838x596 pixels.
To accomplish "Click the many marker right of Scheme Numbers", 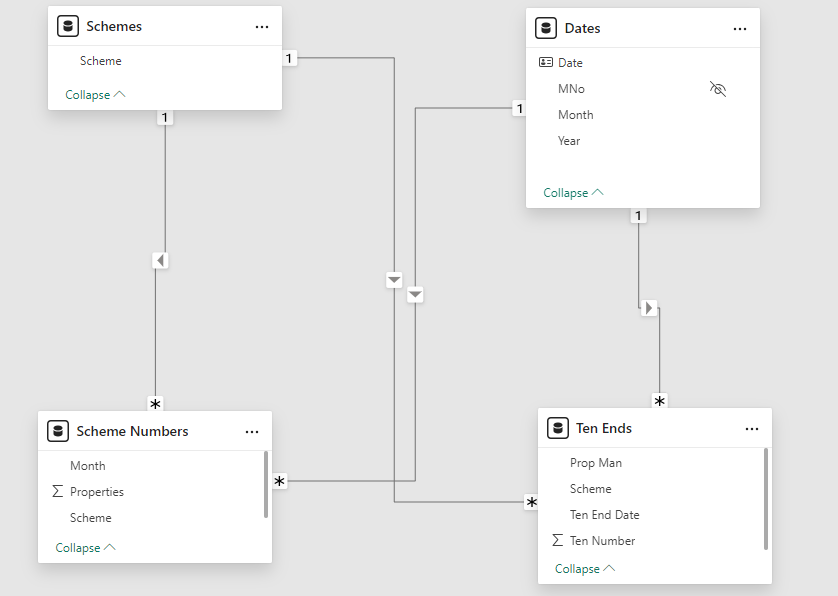I will (x=280, y=481).
